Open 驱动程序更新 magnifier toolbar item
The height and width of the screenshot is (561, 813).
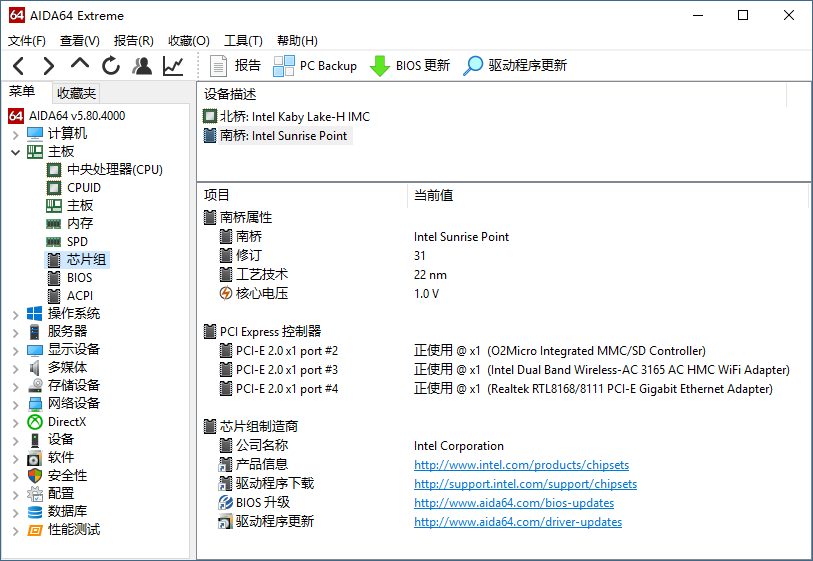coord(515,66)
